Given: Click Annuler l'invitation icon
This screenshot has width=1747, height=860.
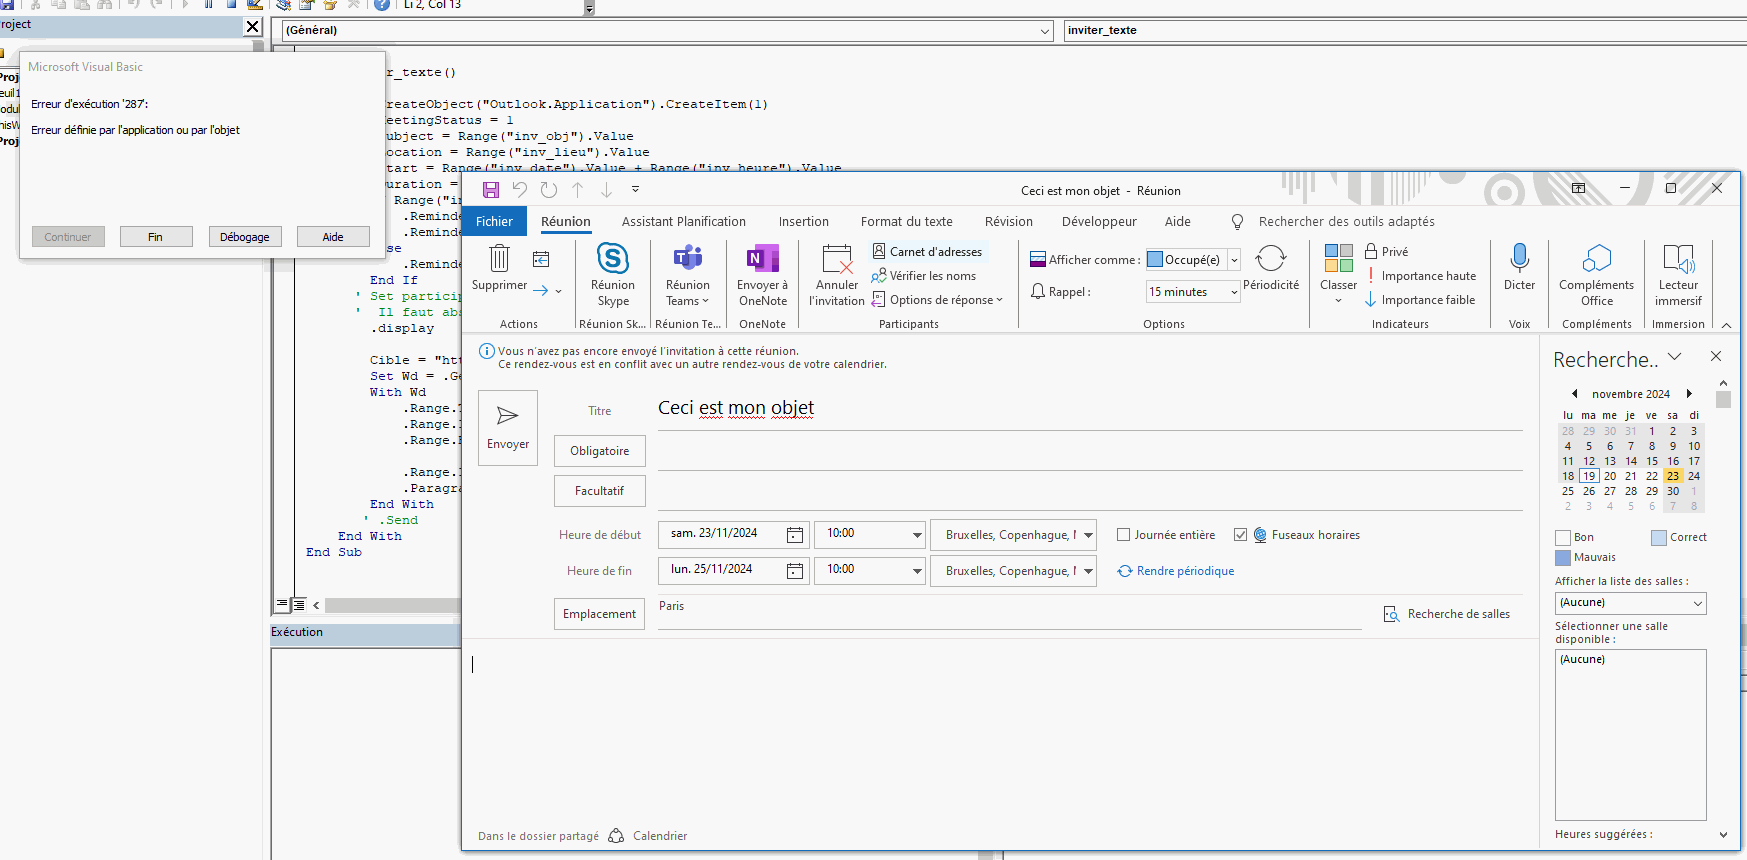Looking at the screenshot, I should tap(836, 259).
